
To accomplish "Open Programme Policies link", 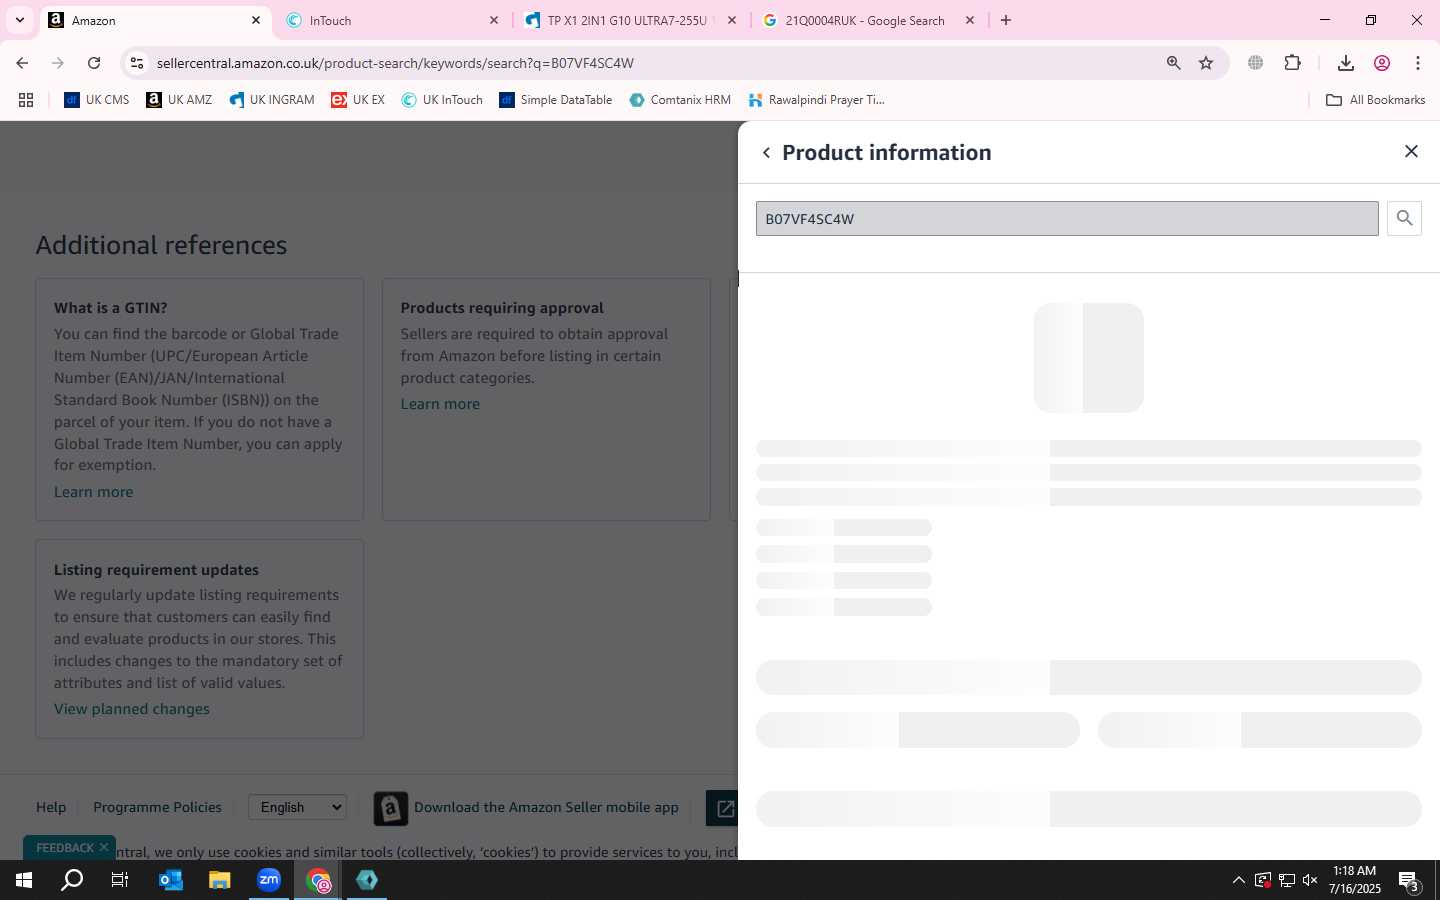I will pos(157,807).
